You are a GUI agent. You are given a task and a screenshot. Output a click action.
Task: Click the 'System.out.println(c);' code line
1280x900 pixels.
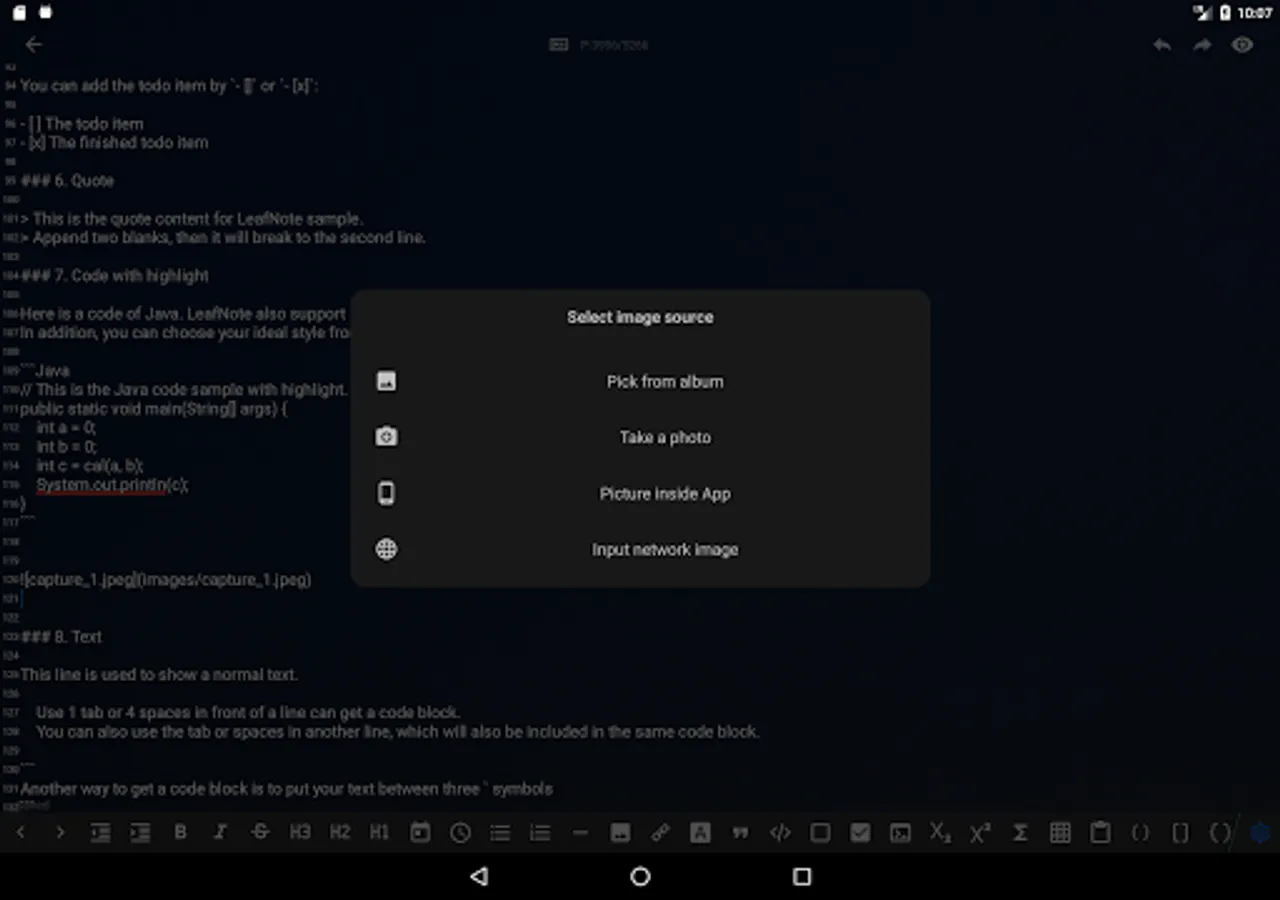click(x=112, y=485)
